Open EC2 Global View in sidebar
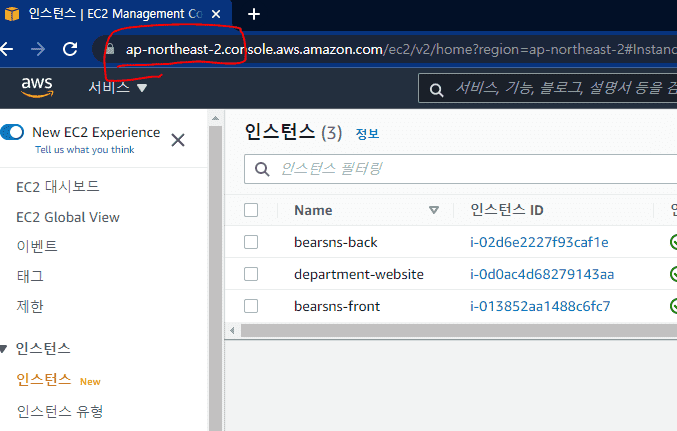 pos(68,217)
